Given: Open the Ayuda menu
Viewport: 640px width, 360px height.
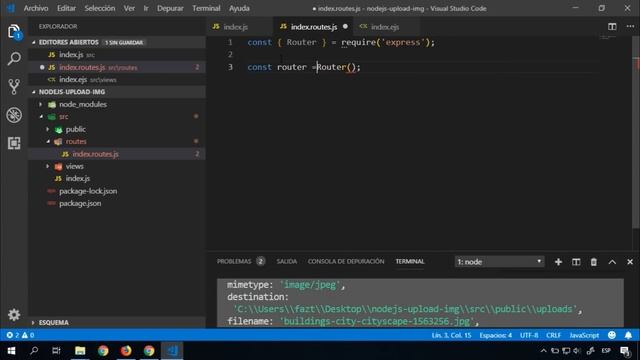Looking at the screenshot, I should [x=239, y=8].
